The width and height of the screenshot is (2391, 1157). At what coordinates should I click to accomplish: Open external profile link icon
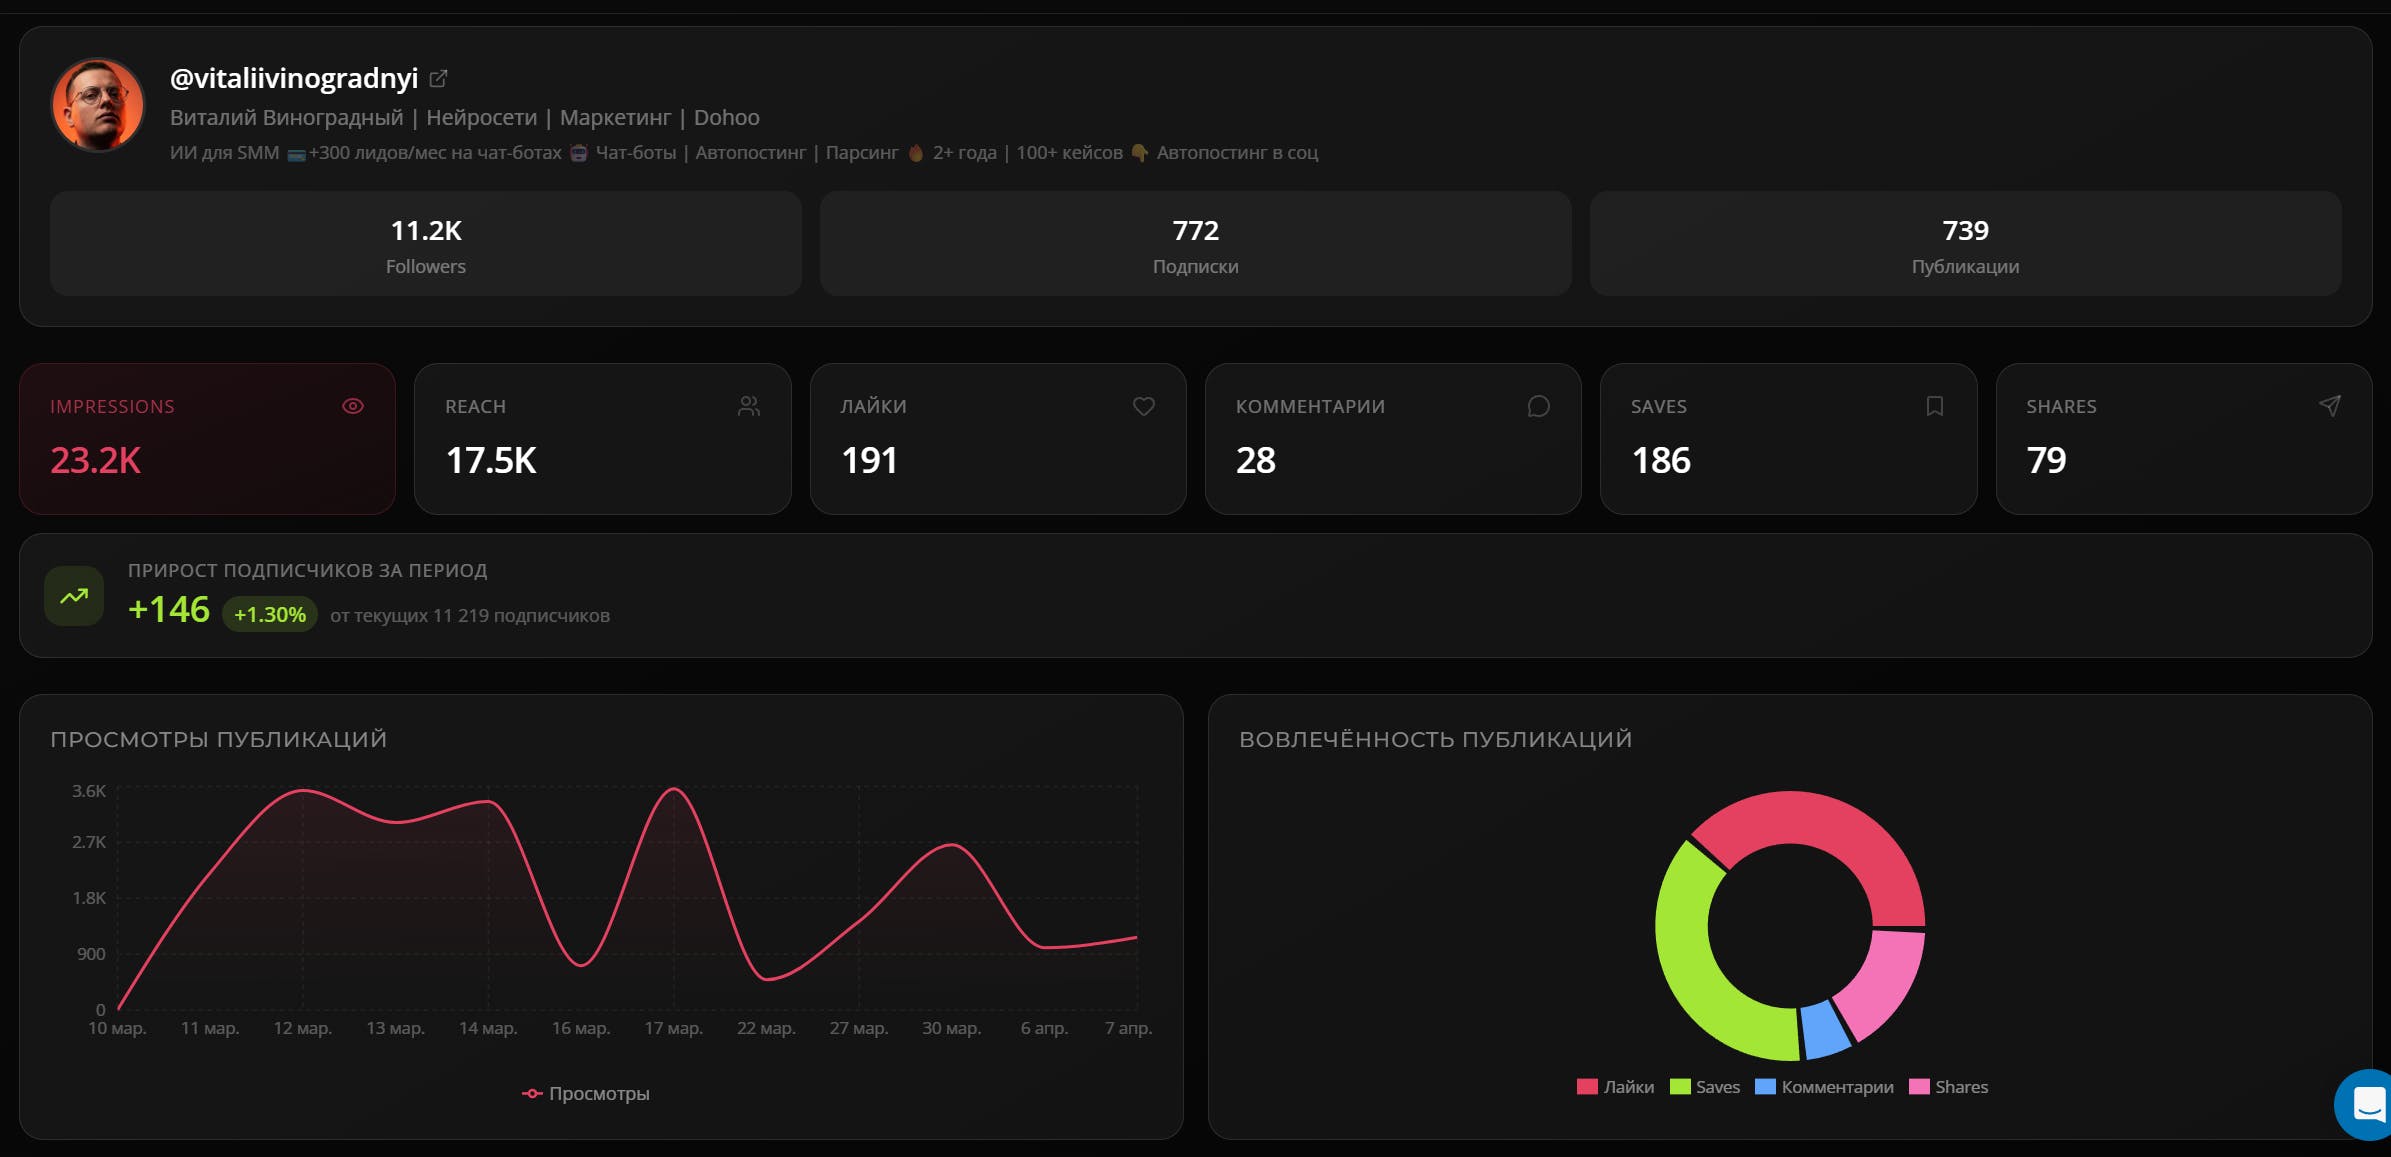click(438, 78)
